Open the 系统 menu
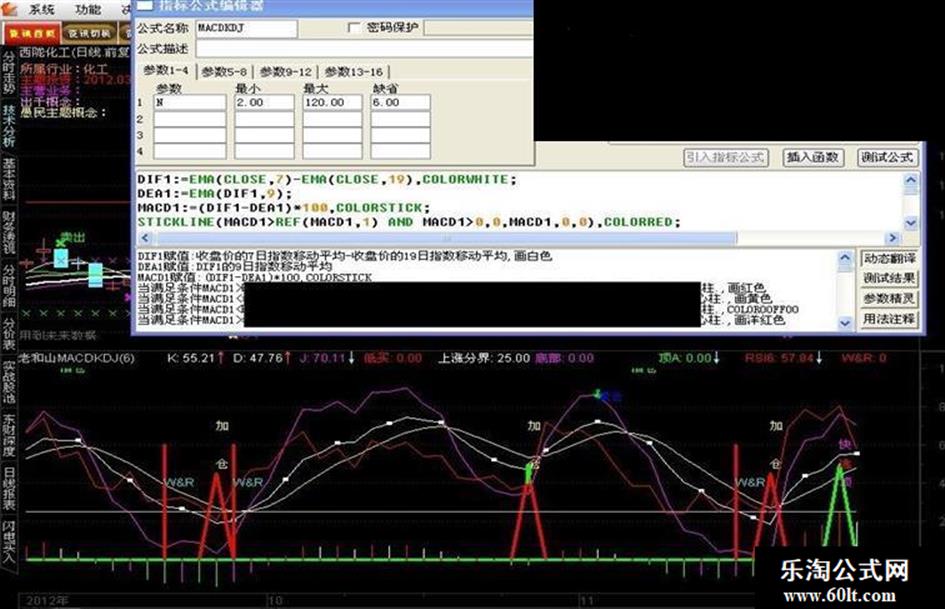Image resolution: width=945 pixels, height=609 pixels. coord(41,9)
